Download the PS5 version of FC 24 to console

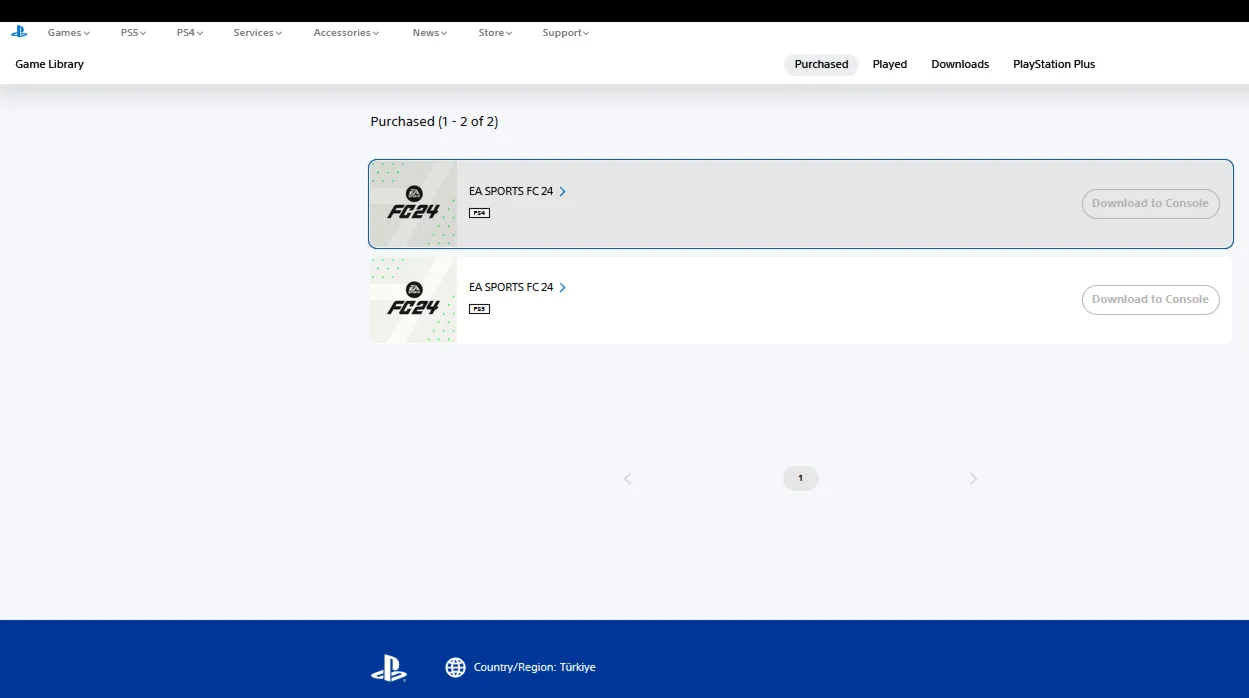coord(1150,299)
